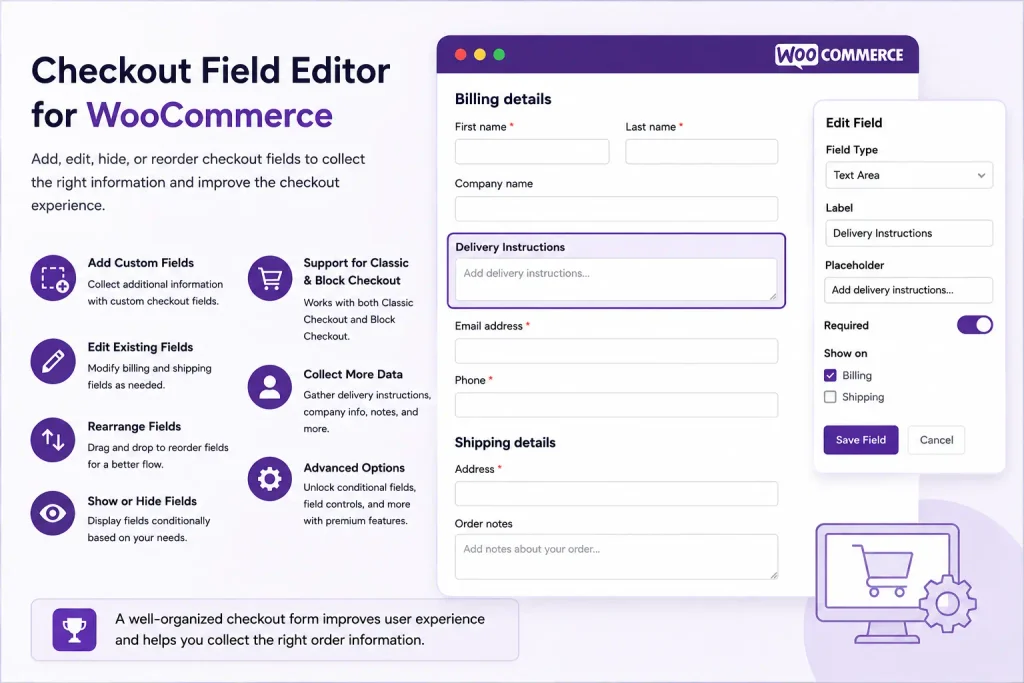
Task: Click the Email address input field
Action: click(x=616, y=351)
